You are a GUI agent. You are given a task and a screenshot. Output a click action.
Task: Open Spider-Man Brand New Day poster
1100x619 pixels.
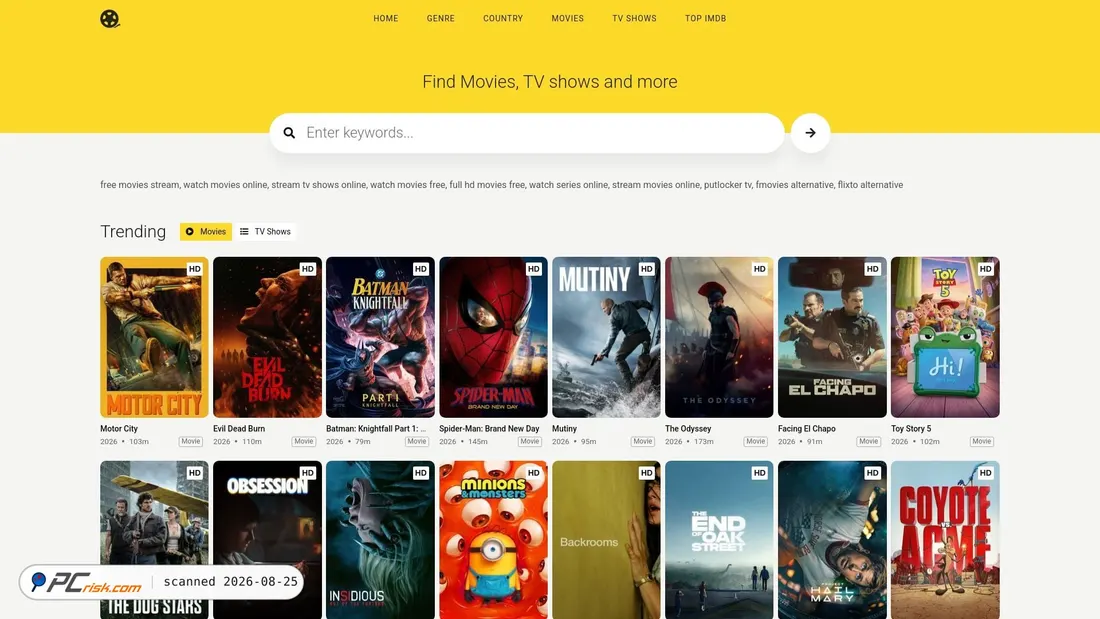point(493,337)
